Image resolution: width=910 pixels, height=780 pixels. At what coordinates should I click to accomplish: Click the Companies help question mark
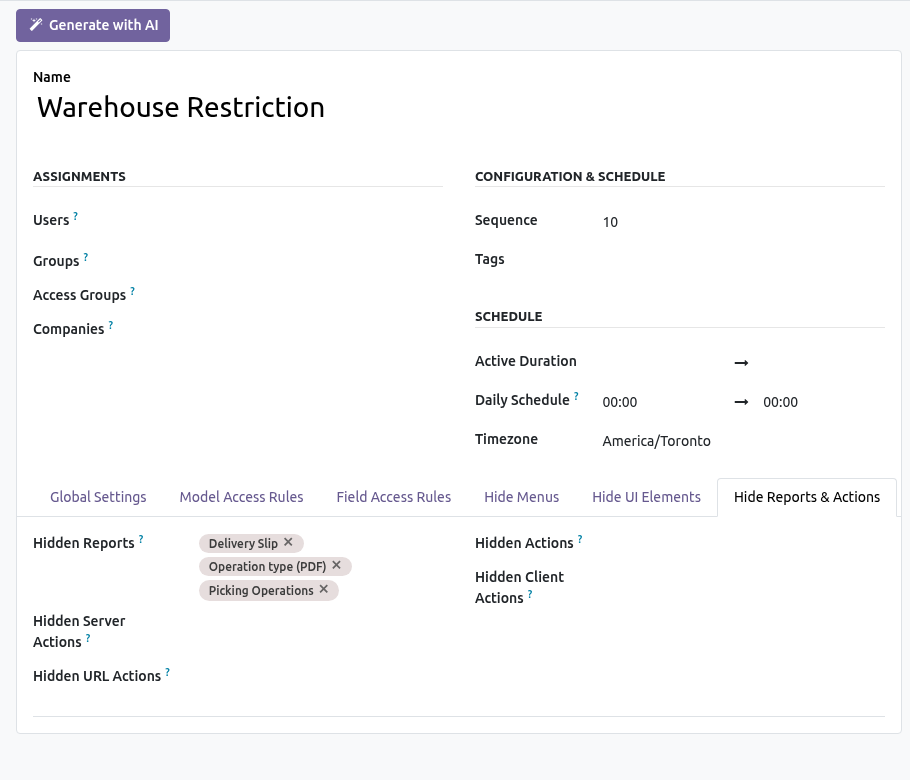[x=111, y=325]
